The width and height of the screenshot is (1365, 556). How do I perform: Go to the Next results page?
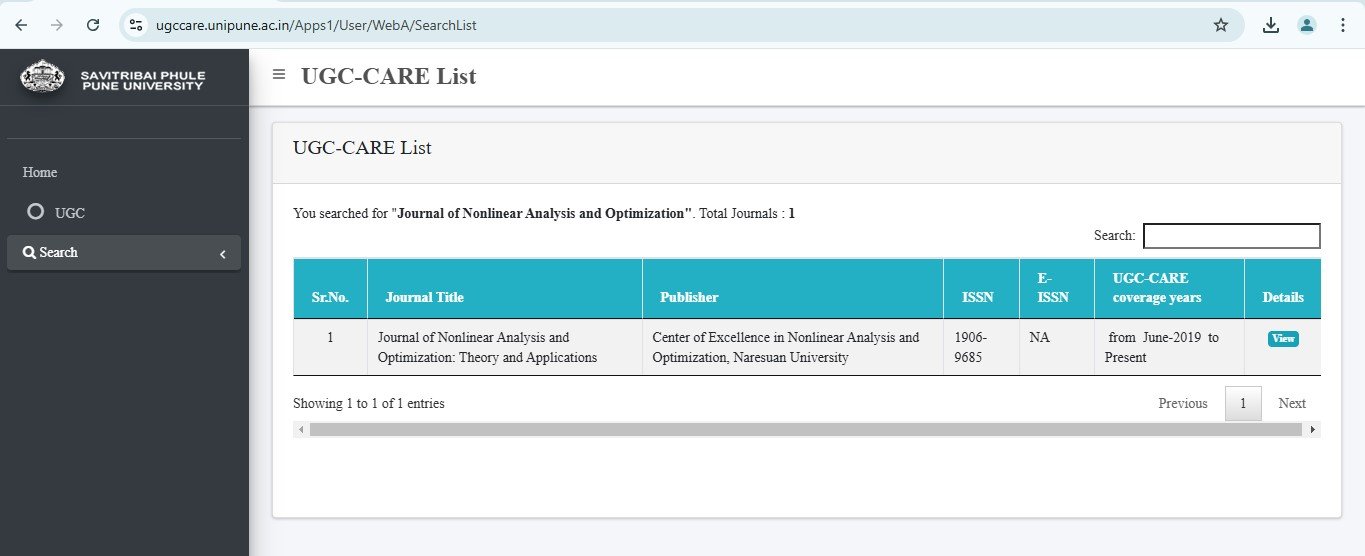[1292, 403]
